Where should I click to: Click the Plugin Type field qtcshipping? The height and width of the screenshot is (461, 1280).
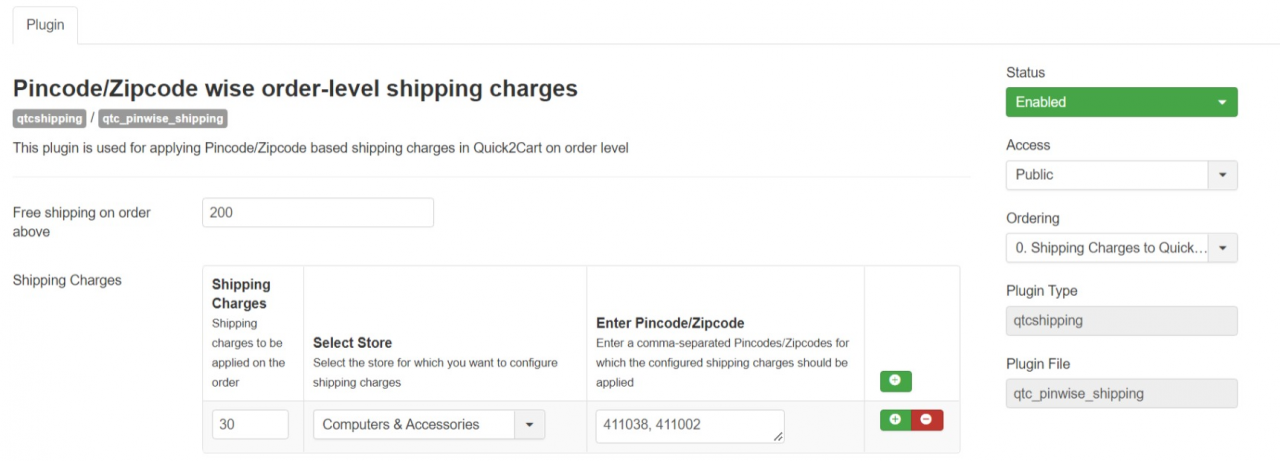click(1121, 321)
